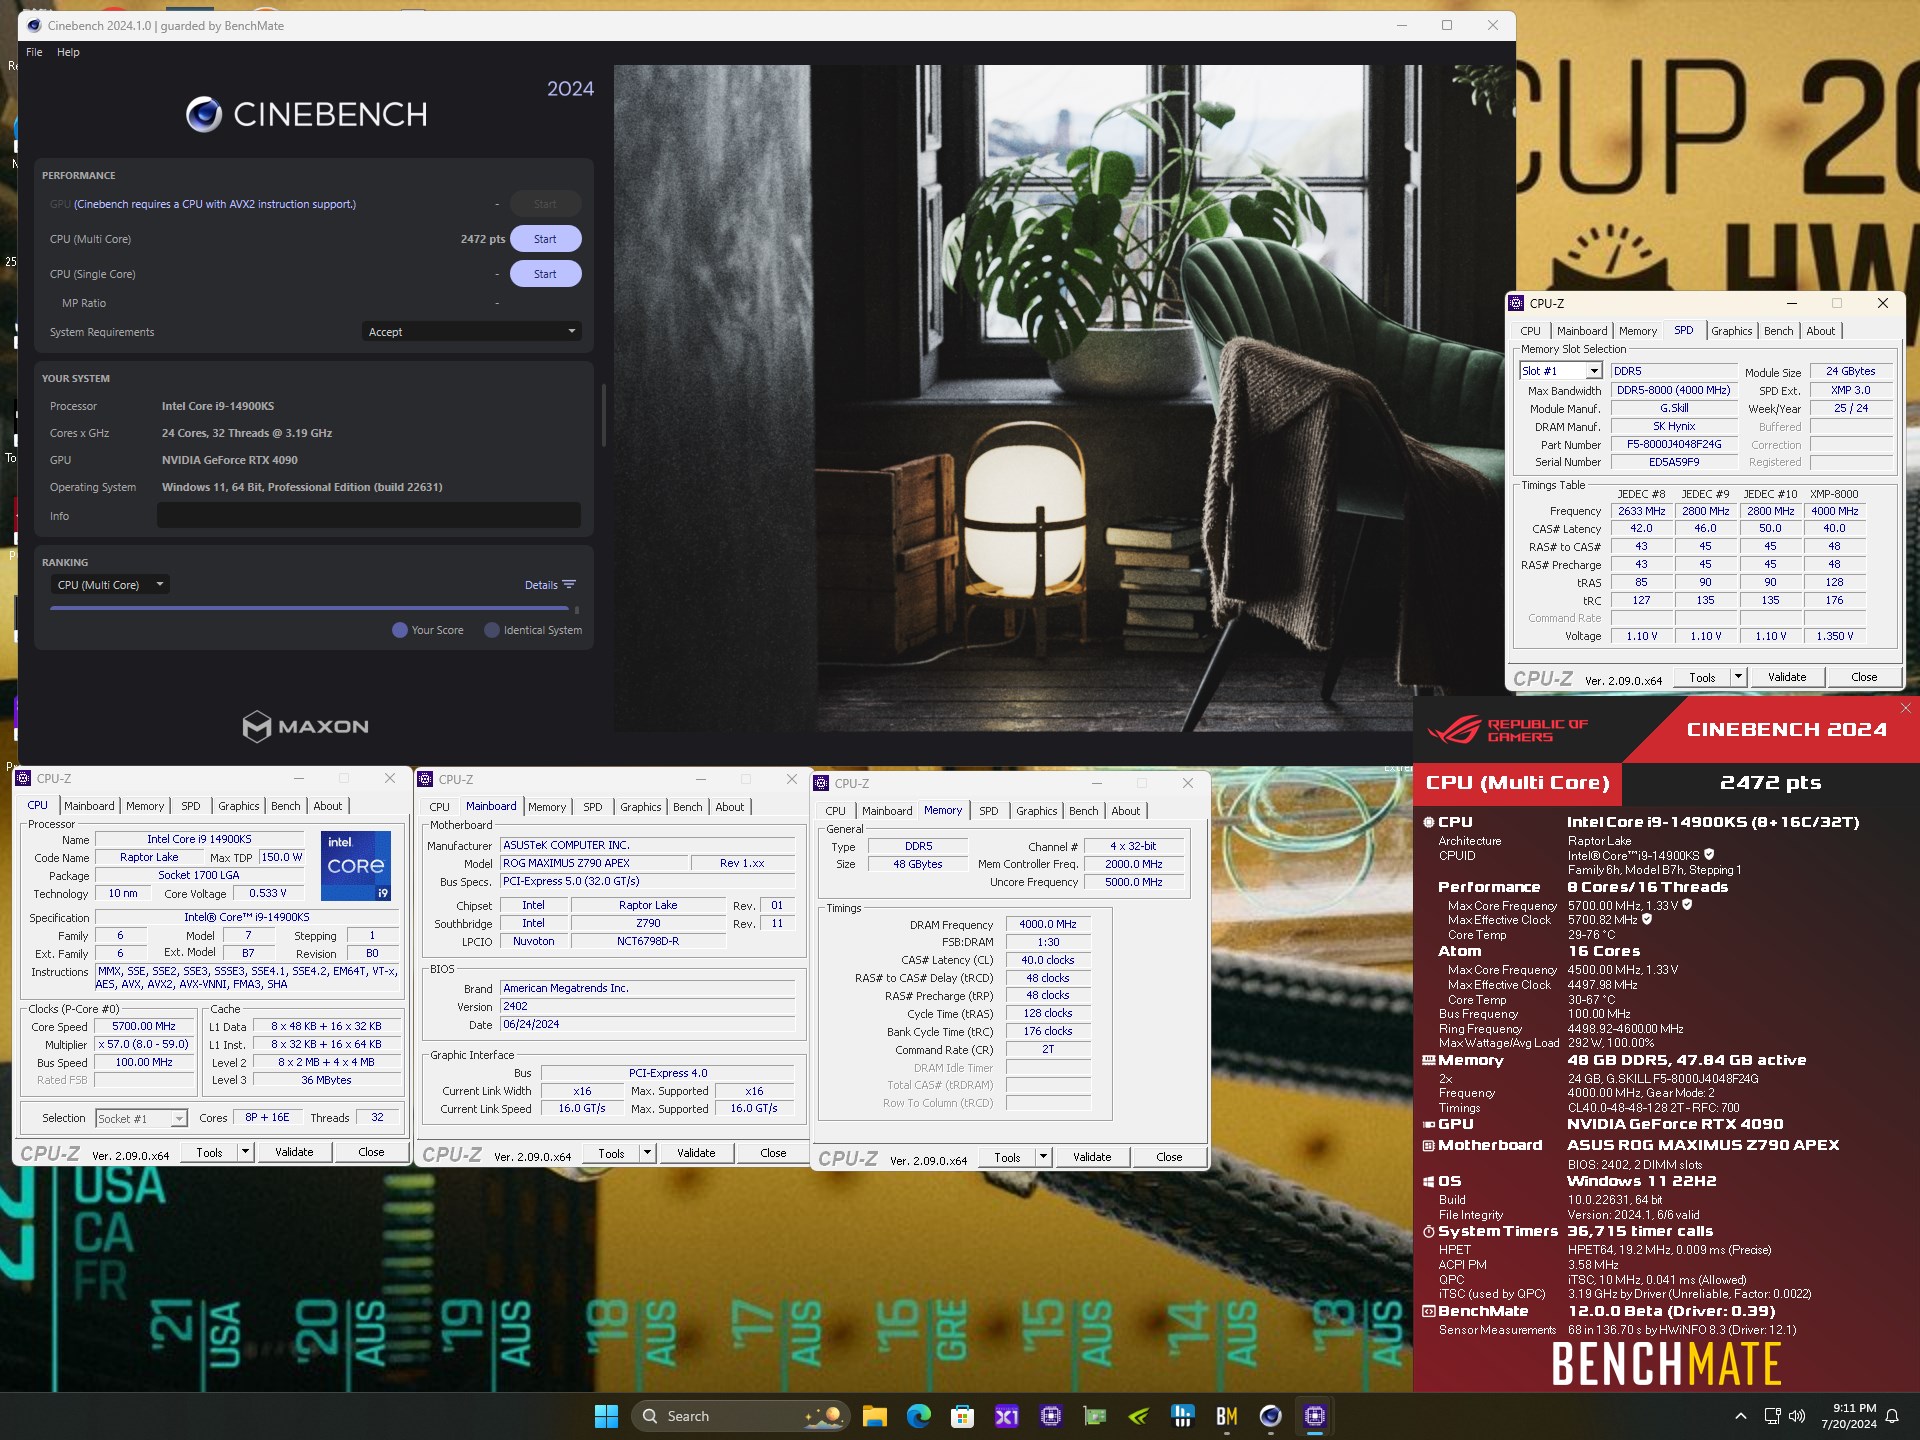
Task: Open the network tray icon
Action: pyautogui.click(x=1772, y=1416)
